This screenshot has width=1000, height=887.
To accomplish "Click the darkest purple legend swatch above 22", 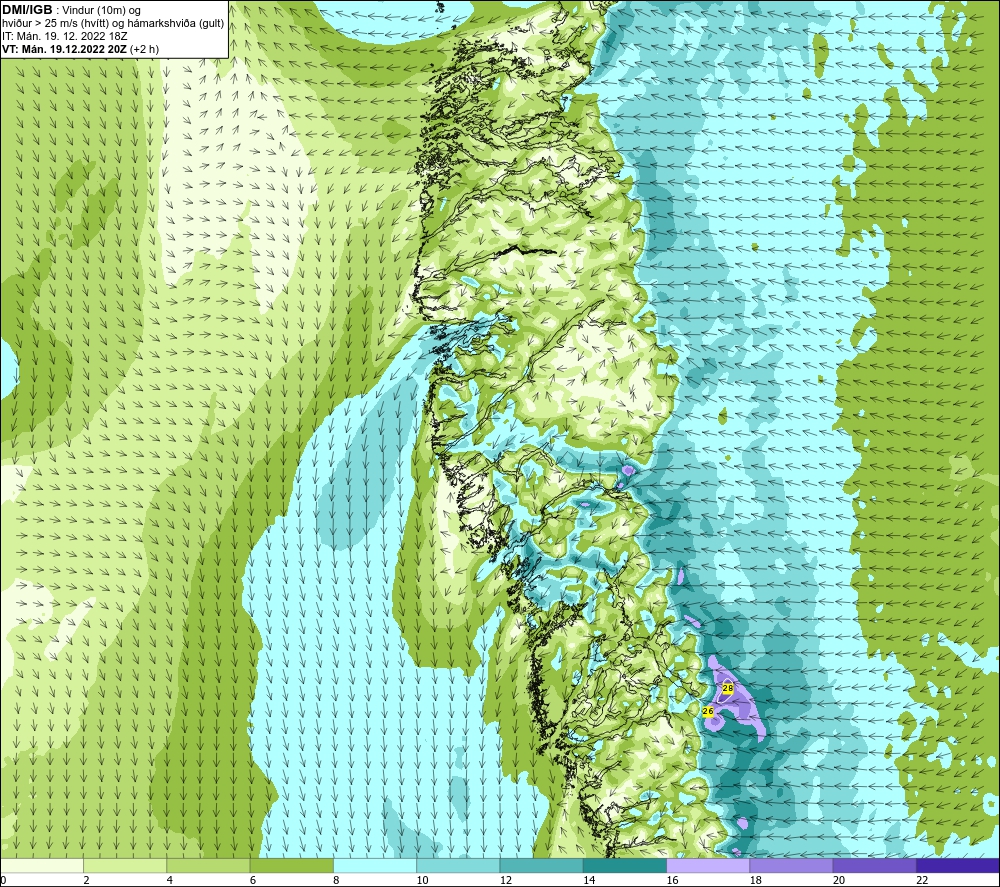I will coord(958,865).
